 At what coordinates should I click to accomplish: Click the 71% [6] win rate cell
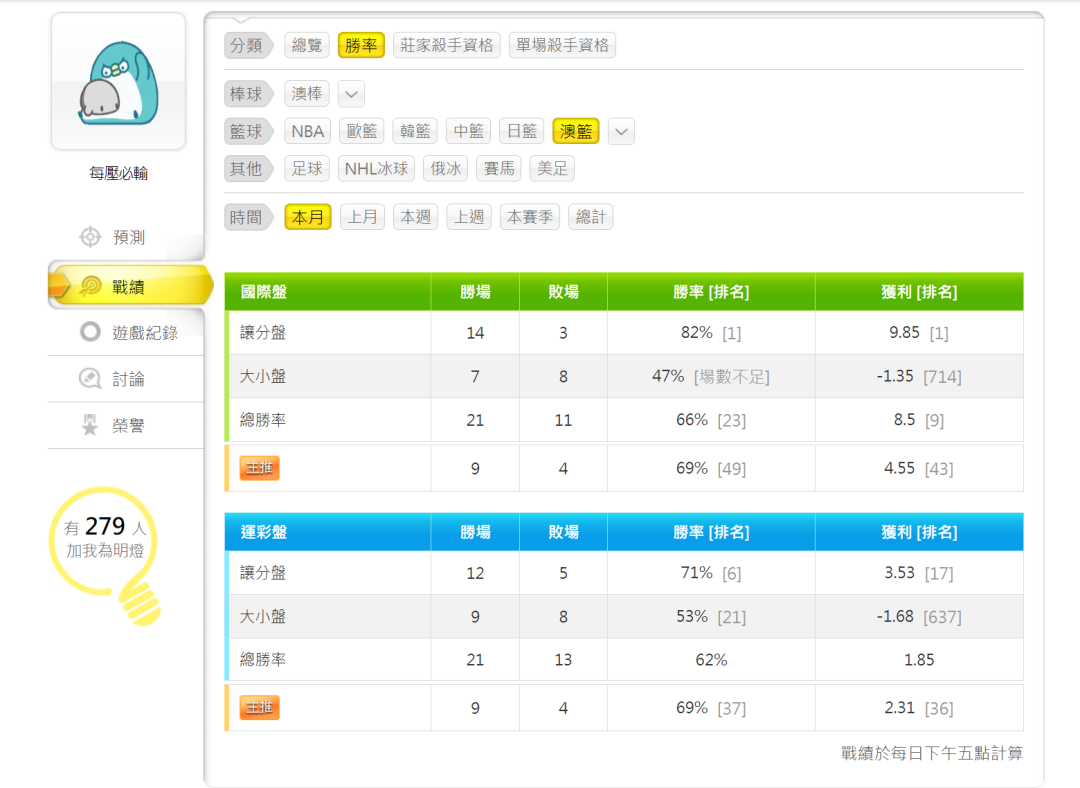(x=712, y=573)
